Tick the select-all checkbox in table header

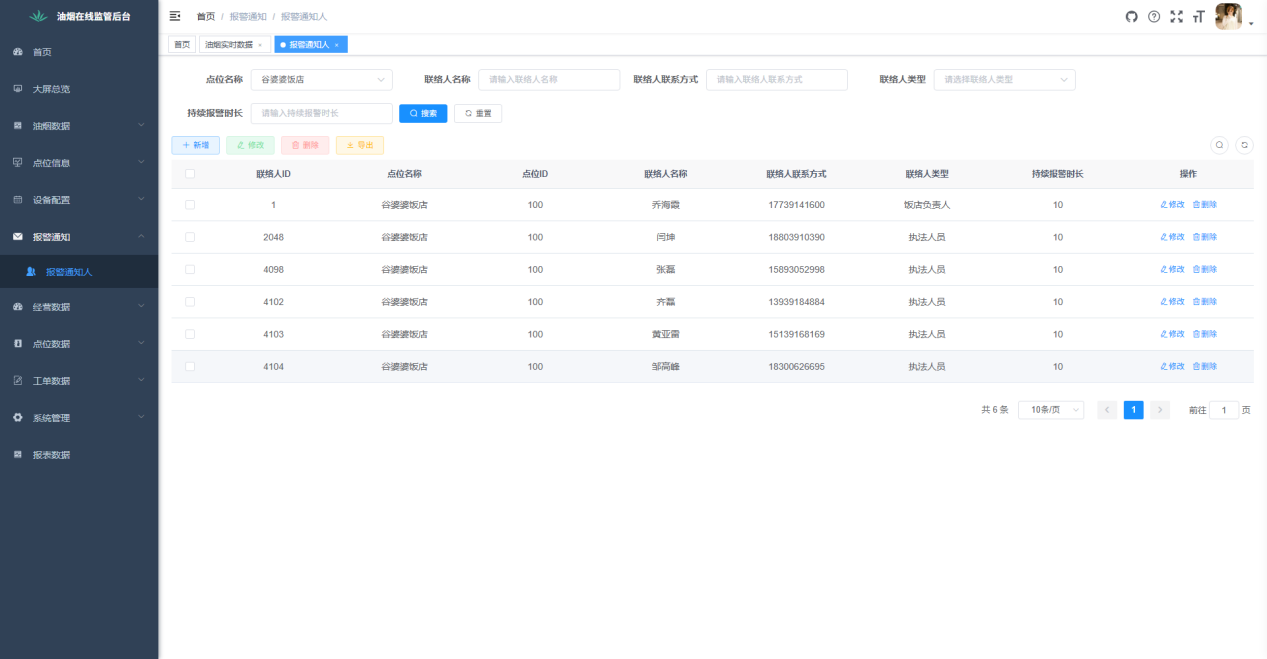pyautogui.click(x=190, y=174)
